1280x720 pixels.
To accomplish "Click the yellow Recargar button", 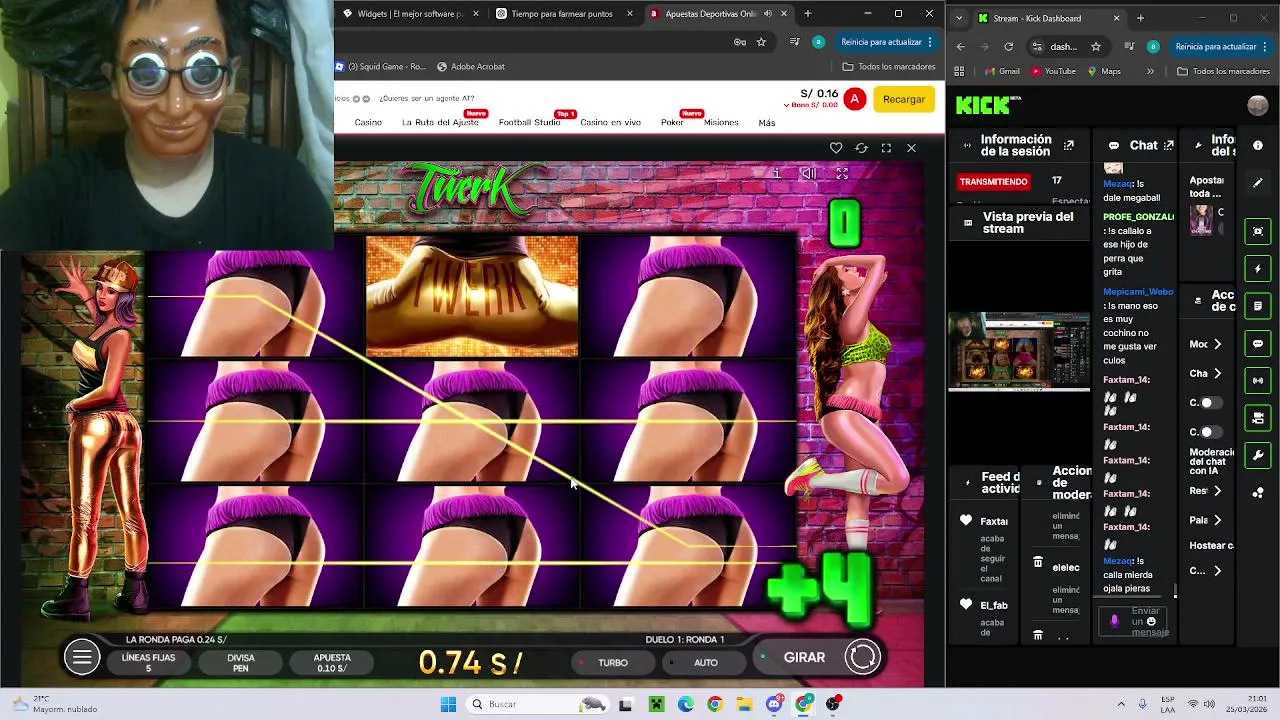I will tap(904, 99).
